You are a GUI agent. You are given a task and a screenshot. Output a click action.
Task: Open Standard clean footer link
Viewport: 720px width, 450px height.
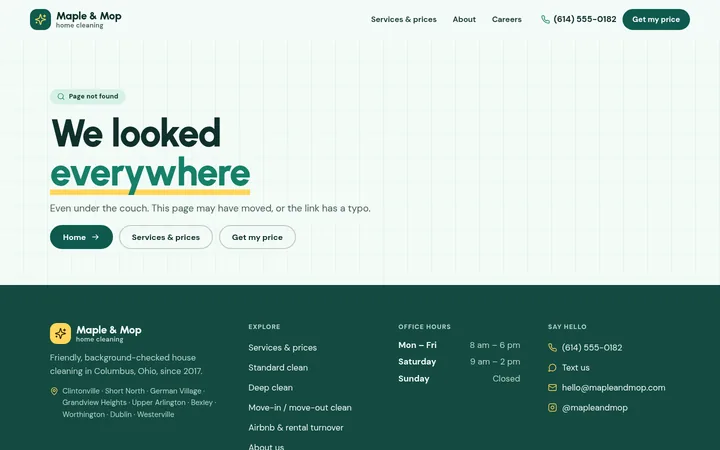pos(278,368)
